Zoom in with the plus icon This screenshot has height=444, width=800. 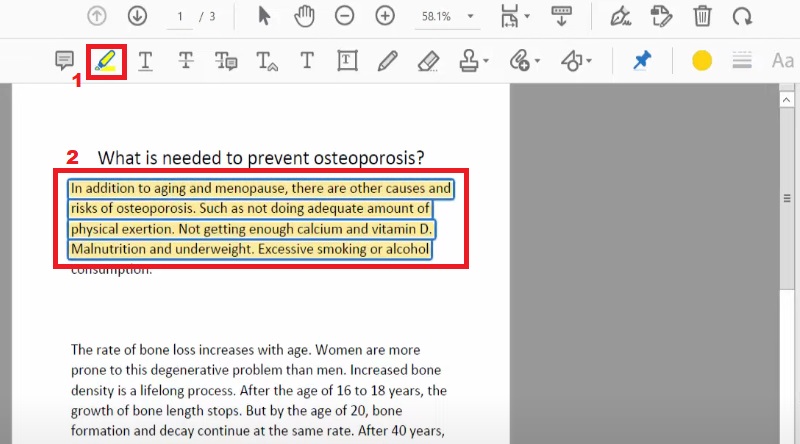pos(385,16)
